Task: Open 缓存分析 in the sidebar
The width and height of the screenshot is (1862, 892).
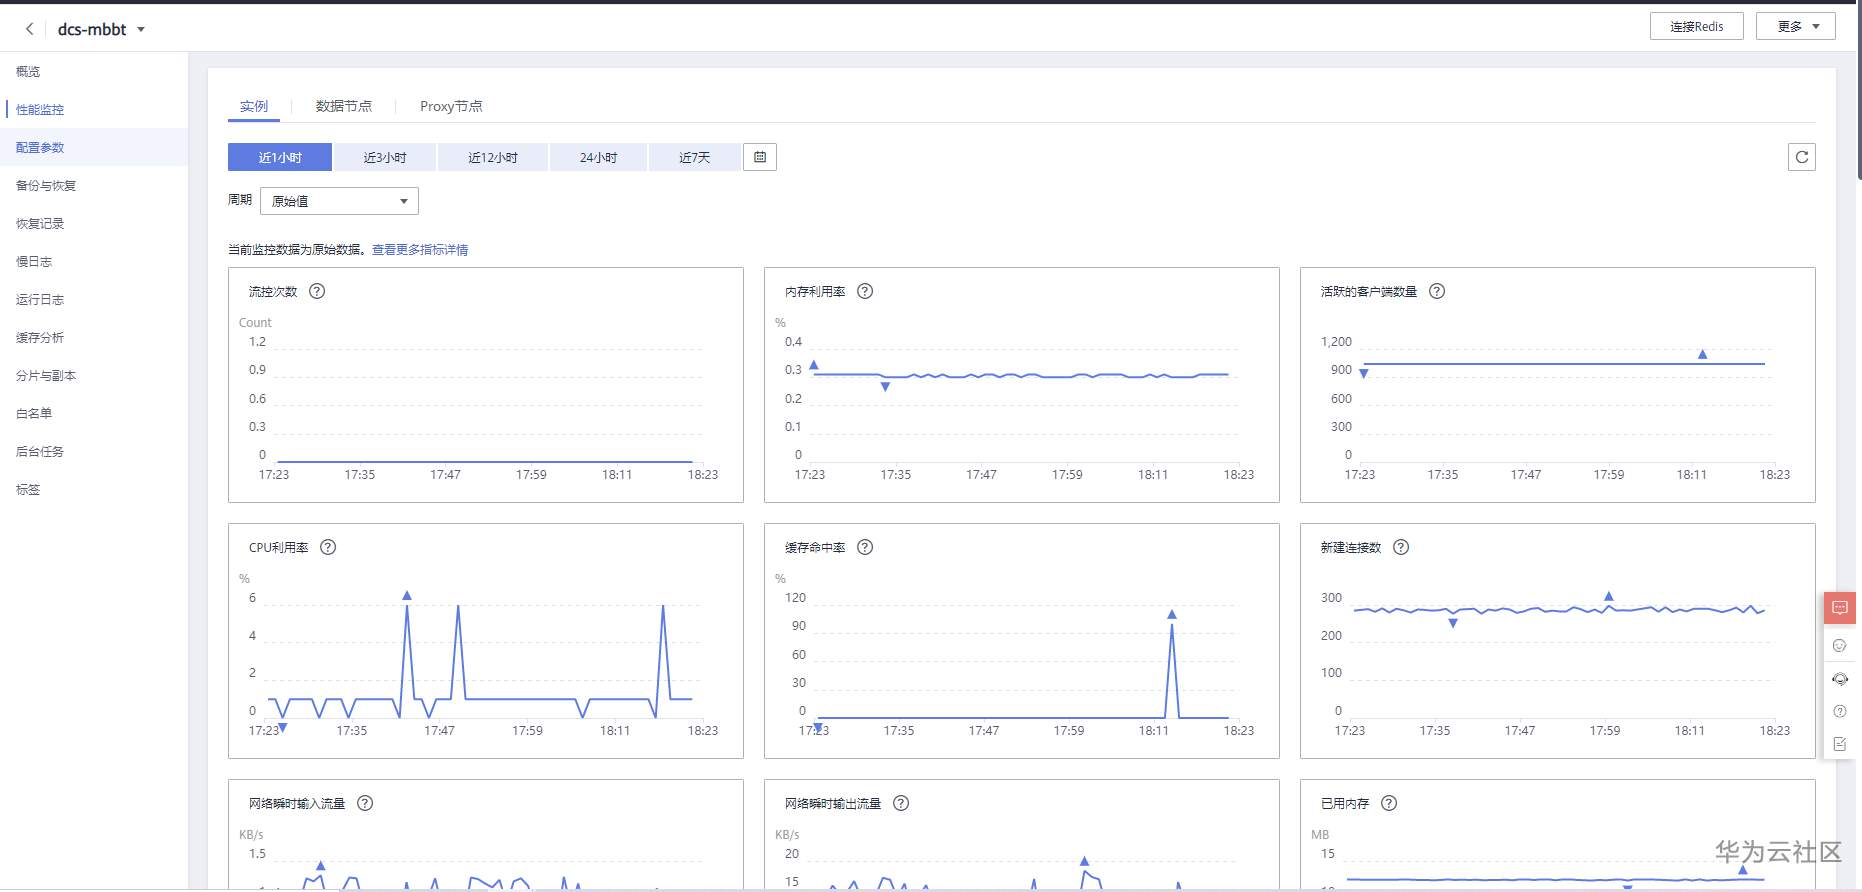Action: point(94,338)
